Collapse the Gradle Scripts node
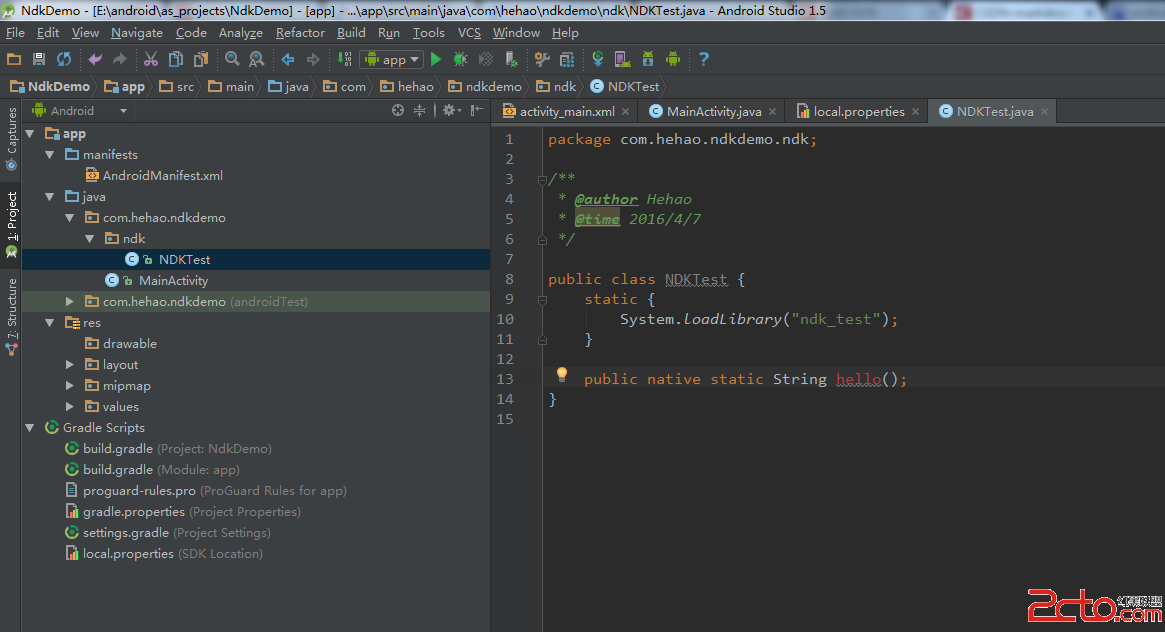 pos(29,428)
